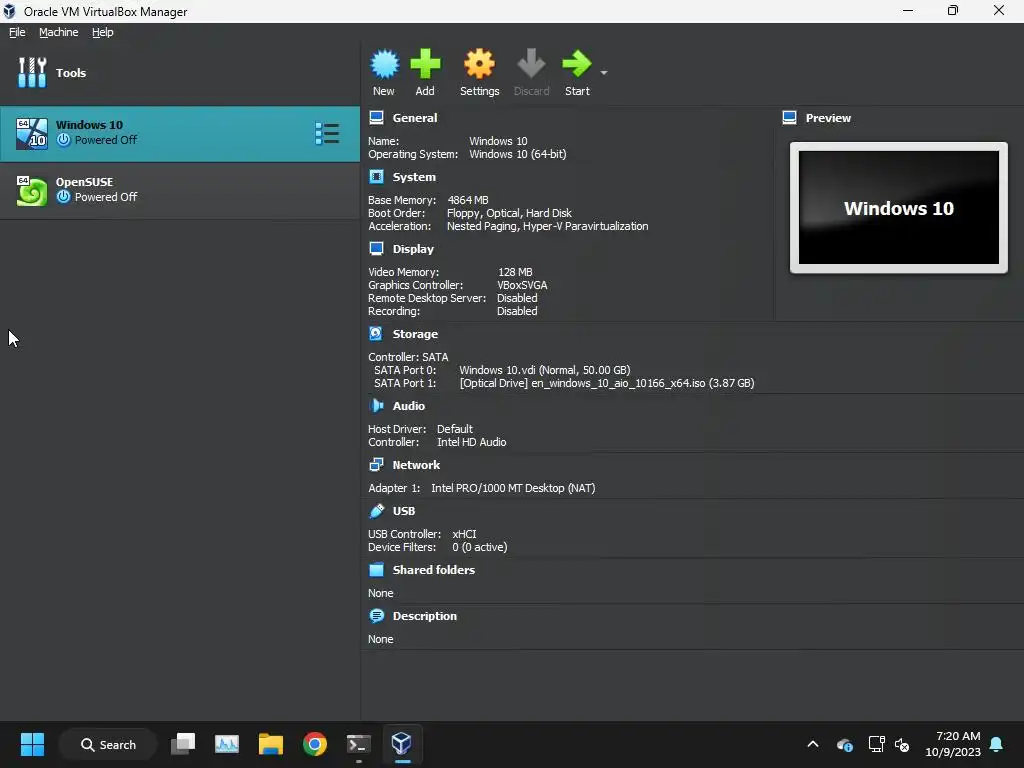Click the VBoxSVGA graphics controller value

[x=522, y=285]
